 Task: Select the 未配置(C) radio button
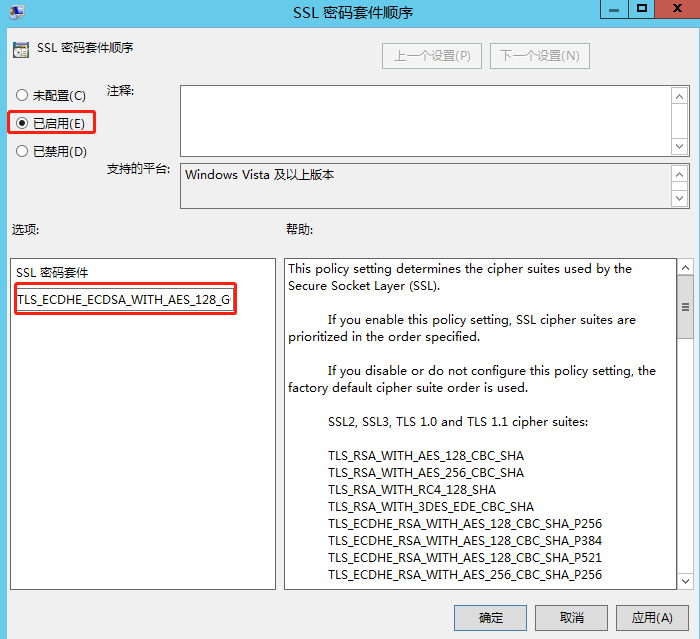pyautogui.click(x=22, y=95)
